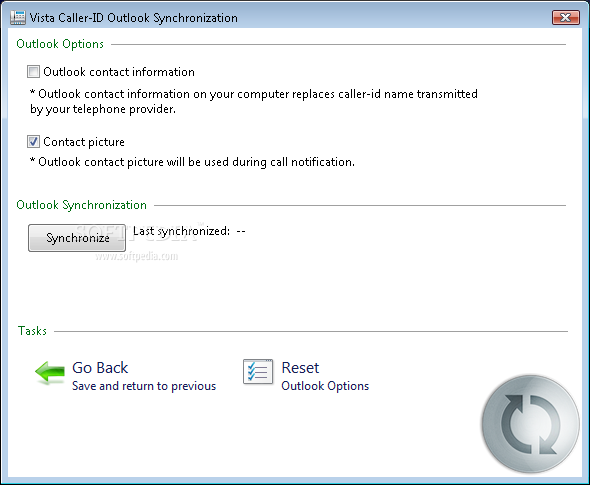The height and width of the screenshot is (485, 590).
Task: Click the 'Outlook Options' text under Reset
Action: click(x=325, y=386)
